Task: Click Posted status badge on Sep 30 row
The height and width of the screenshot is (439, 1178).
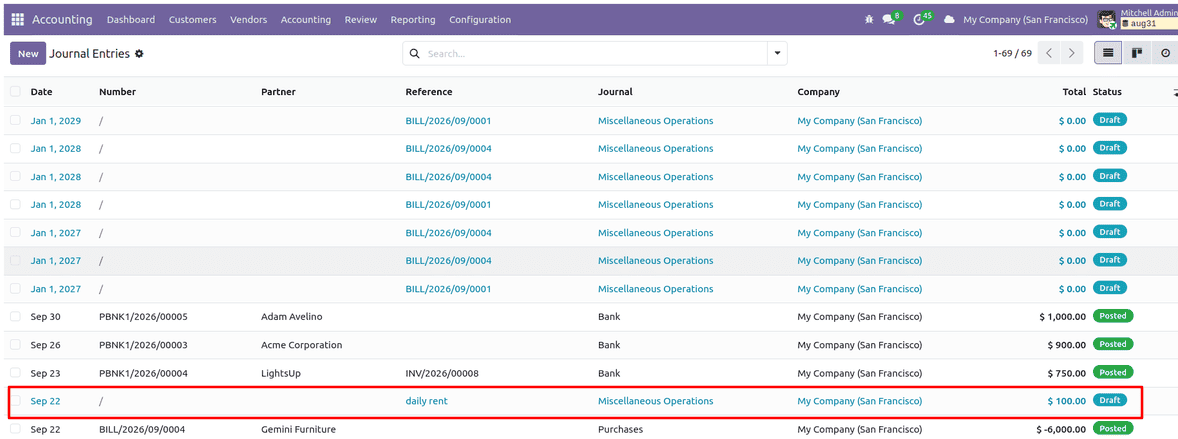Action: point(1113,316)
